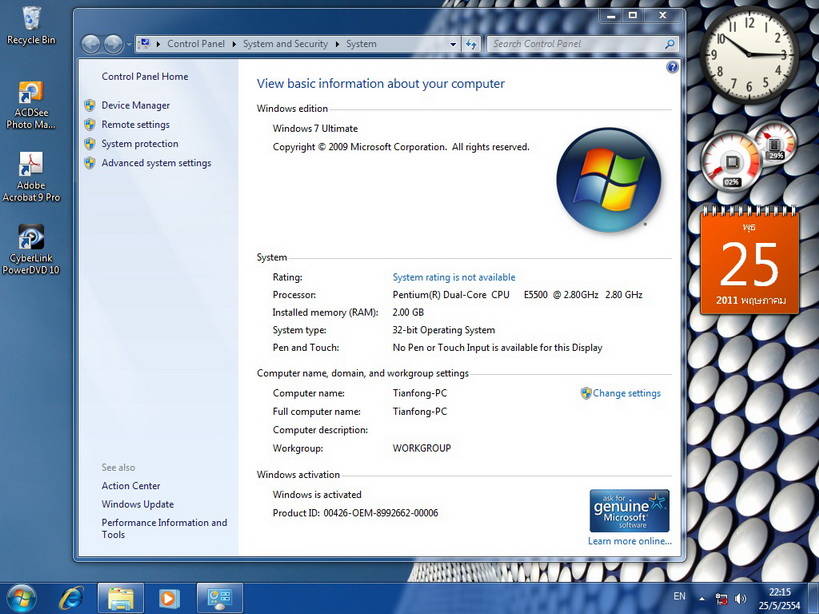Click the refresh button beside the address bar
This screenshot has height=614, width=819.
coord(471,44)
